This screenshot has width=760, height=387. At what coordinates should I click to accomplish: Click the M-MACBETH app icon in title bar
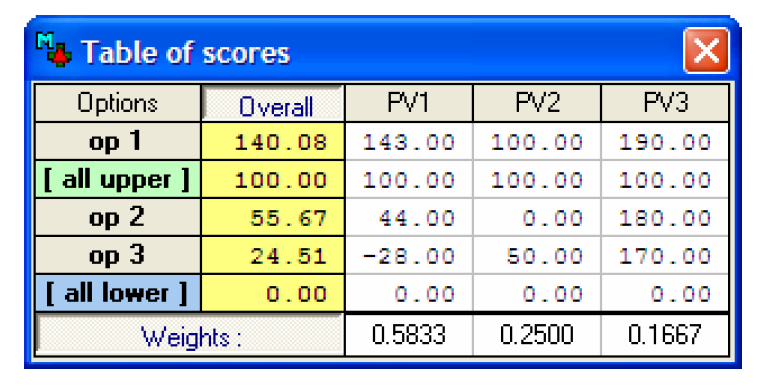[x=53, y=50]
